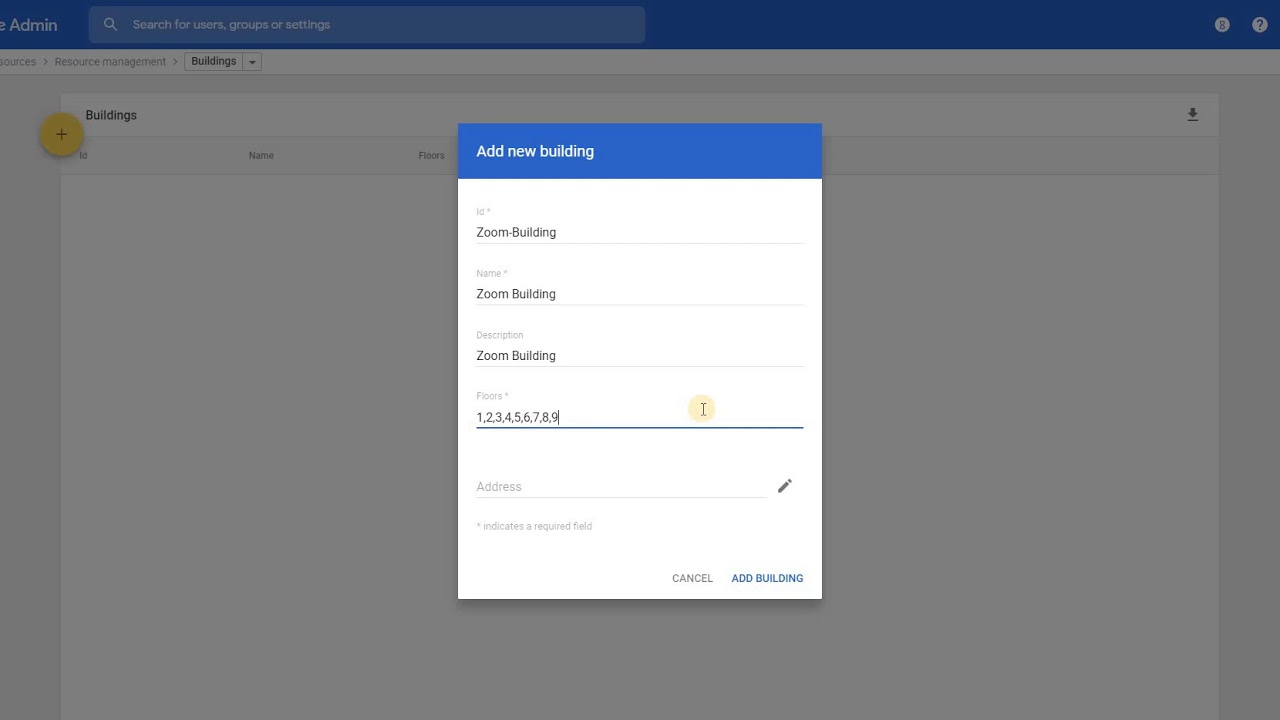This screenshot has width=1280, height=720.
Task: Open the help question mark icon
Action: click(1260, 25)
